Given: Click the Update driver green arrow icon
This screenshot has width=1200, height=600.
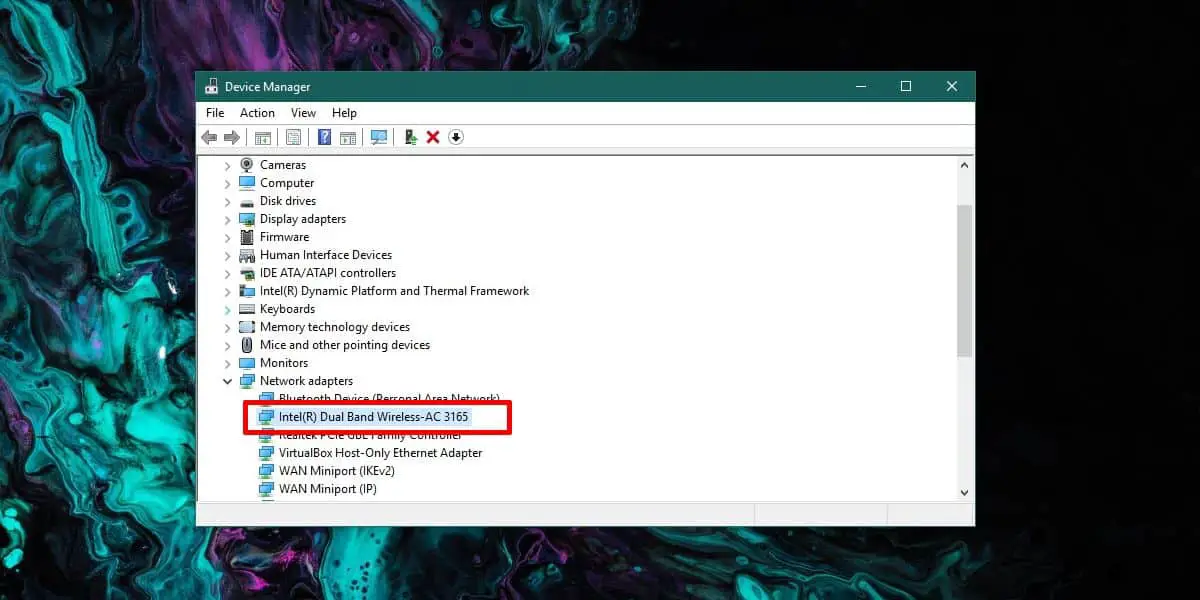Looking at the screenshot, I should click(x=410, y=137).
